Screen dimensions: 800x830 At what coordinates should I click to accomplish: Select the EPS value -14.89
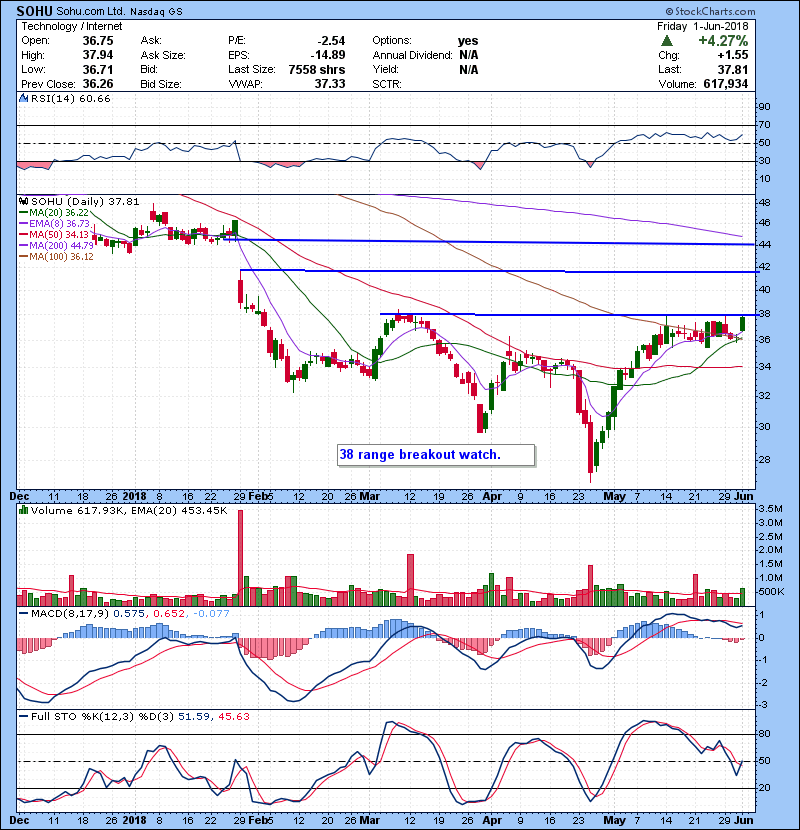pyautogui.click(x=328, y=55)
